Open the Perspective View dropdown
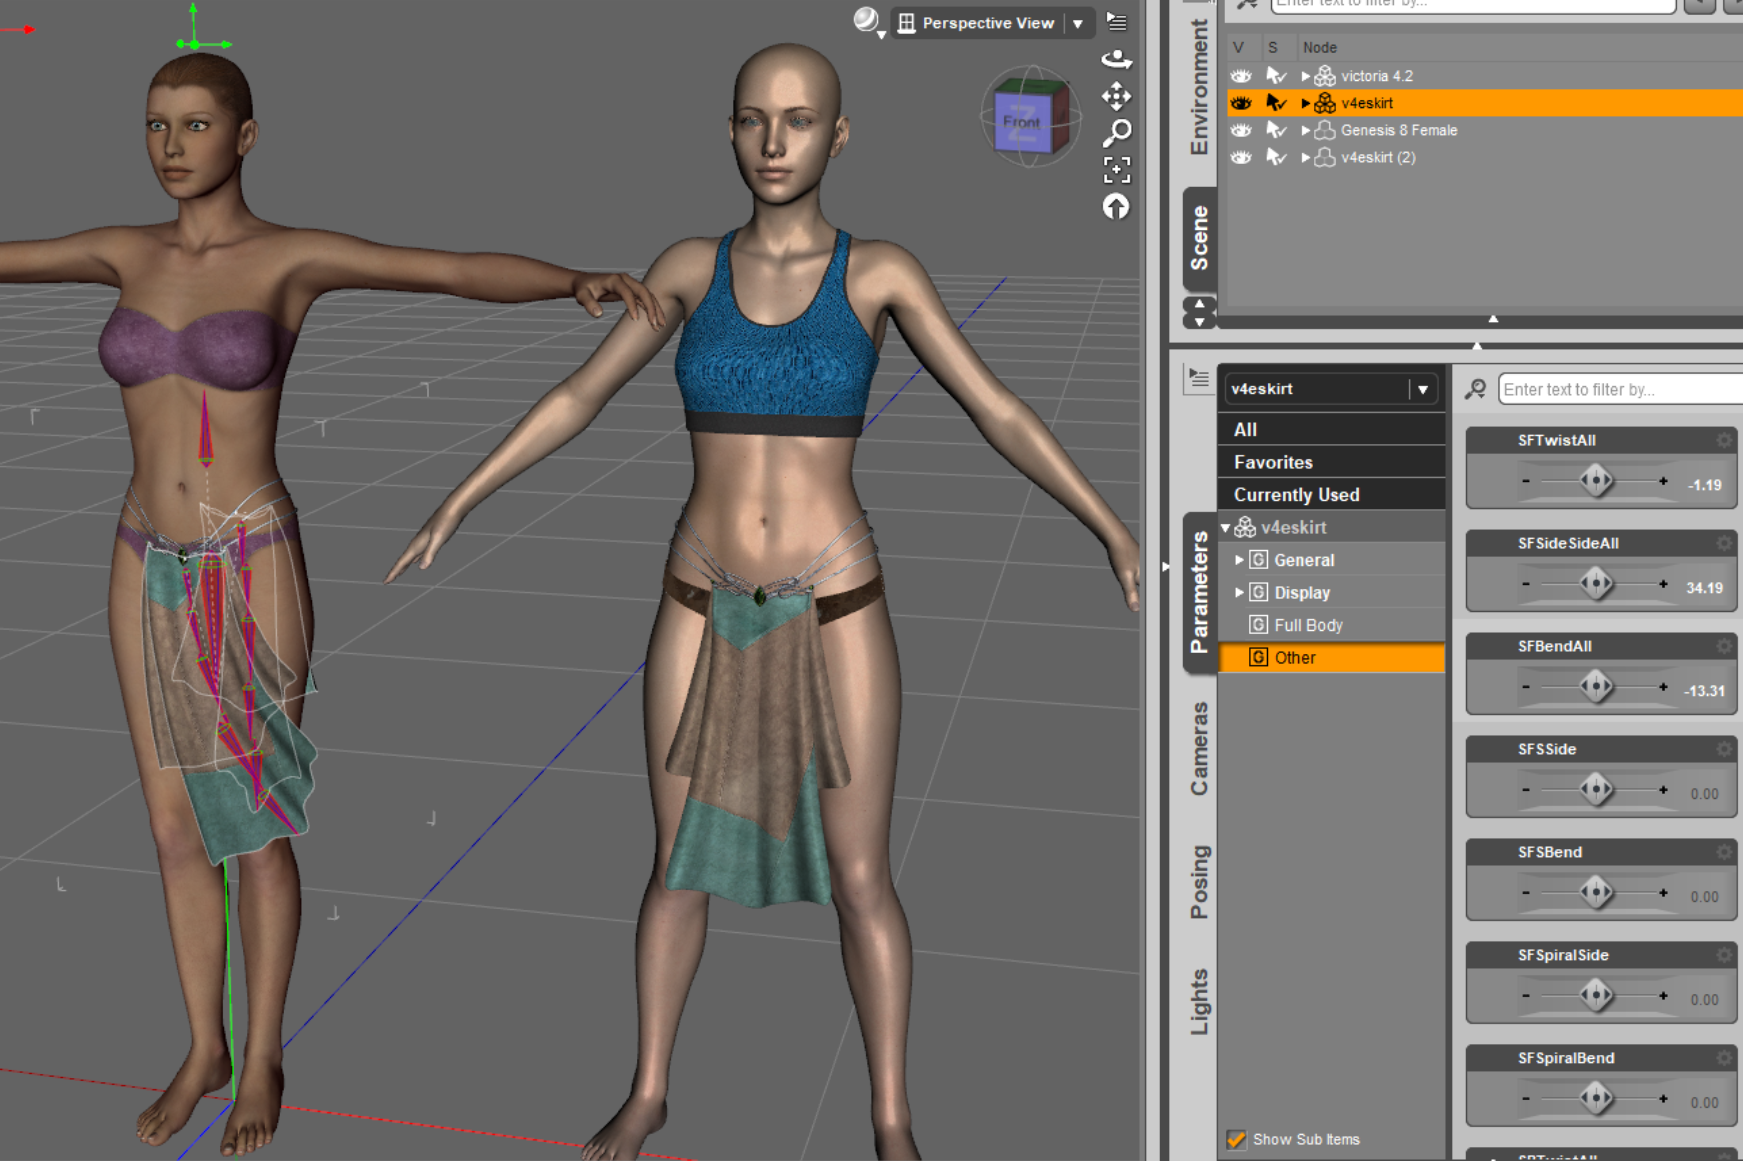Image resolution: width=1743 pixels, height=1161 pixels. [1078, 23]
